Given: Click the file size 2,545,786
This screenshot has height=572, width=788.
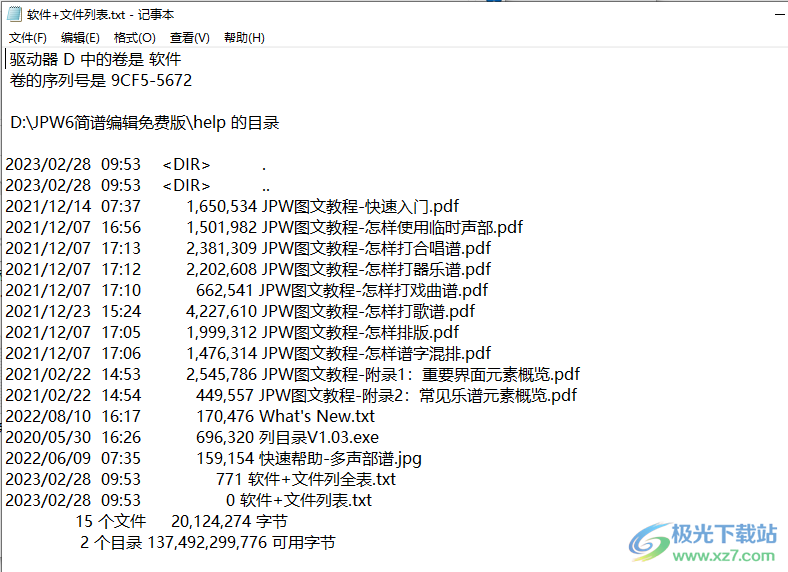Looking at the screenshot, I should (222, 375).
